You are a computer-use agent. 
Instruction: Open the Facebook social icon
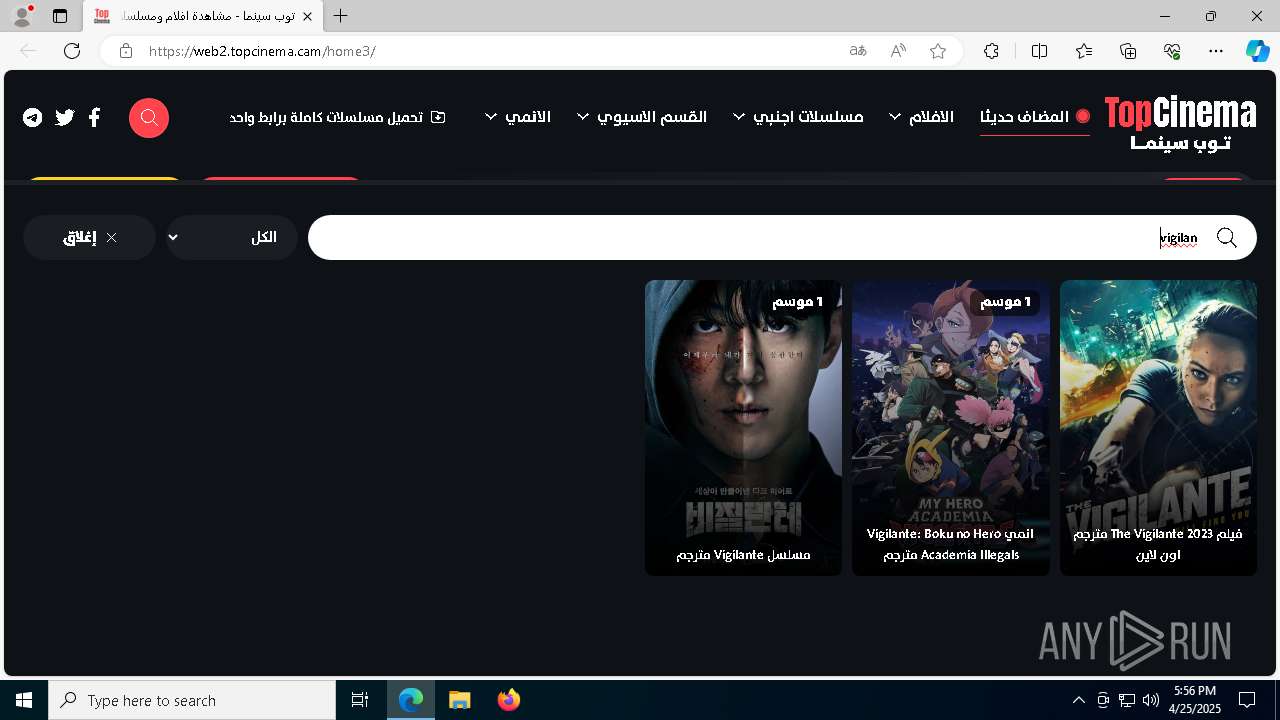pos(95,118)
